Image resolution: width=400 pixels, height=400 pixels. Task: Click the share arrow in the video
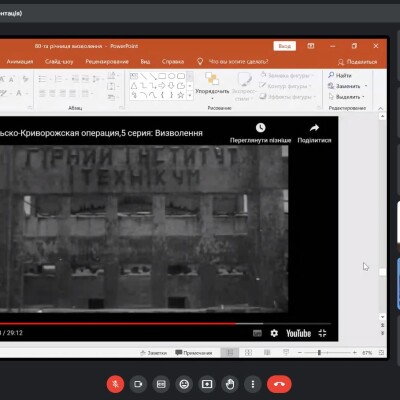tap(314, 128)
